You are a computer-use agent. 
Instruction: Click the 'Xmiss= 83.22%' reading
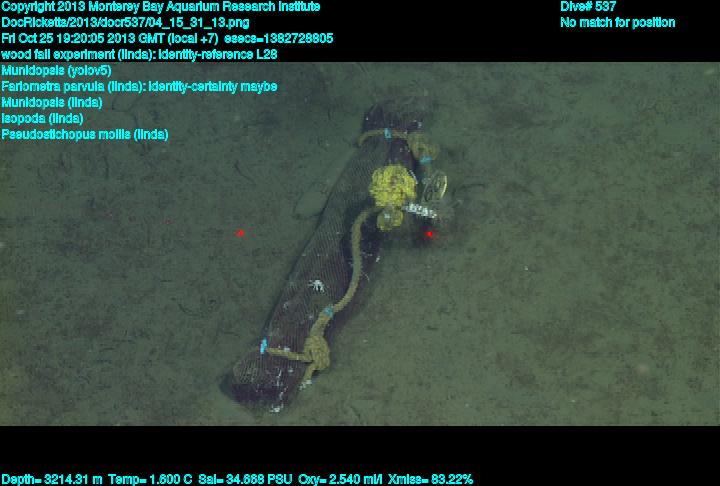tap(430, 480)
